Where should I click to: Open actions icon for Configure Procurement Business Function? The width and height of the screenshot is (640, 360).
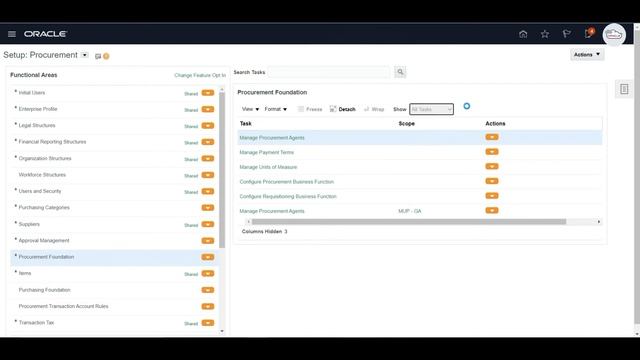[492, 181]
